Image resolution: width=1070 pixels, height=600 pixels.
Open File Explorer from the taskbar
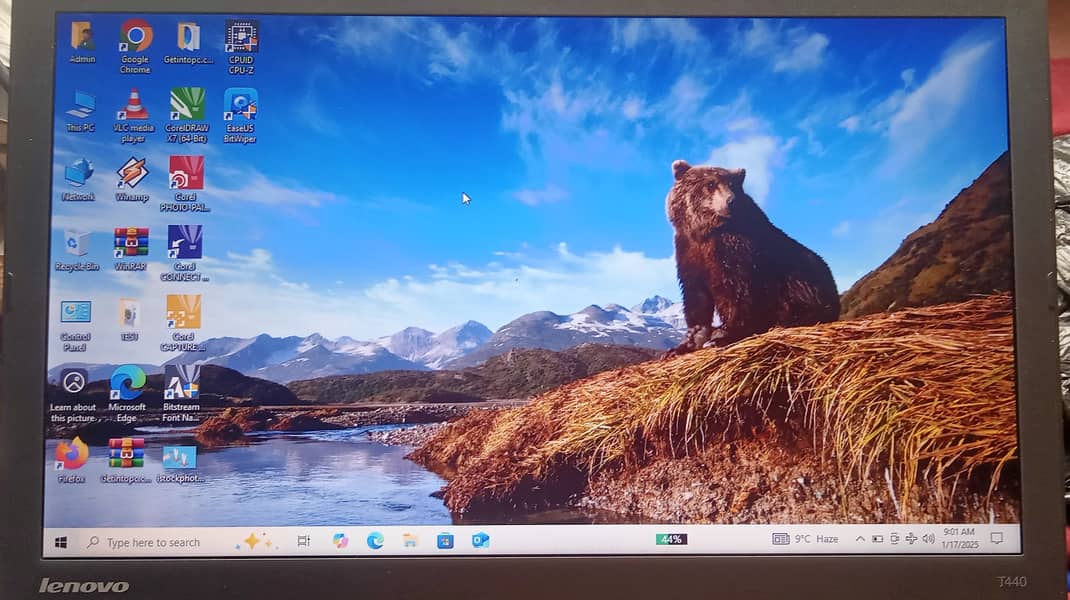[410, 541]
